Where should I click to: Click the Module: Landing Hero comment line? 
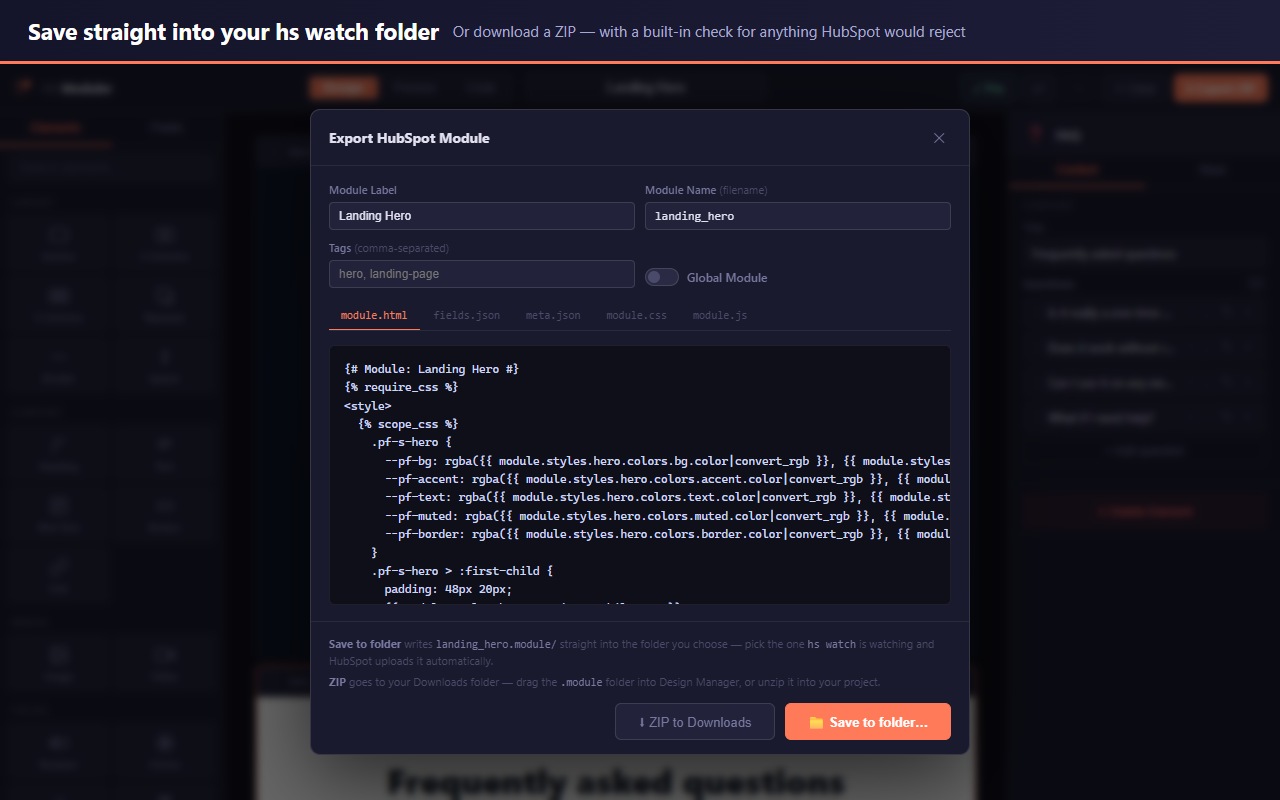tap(431, 369)
